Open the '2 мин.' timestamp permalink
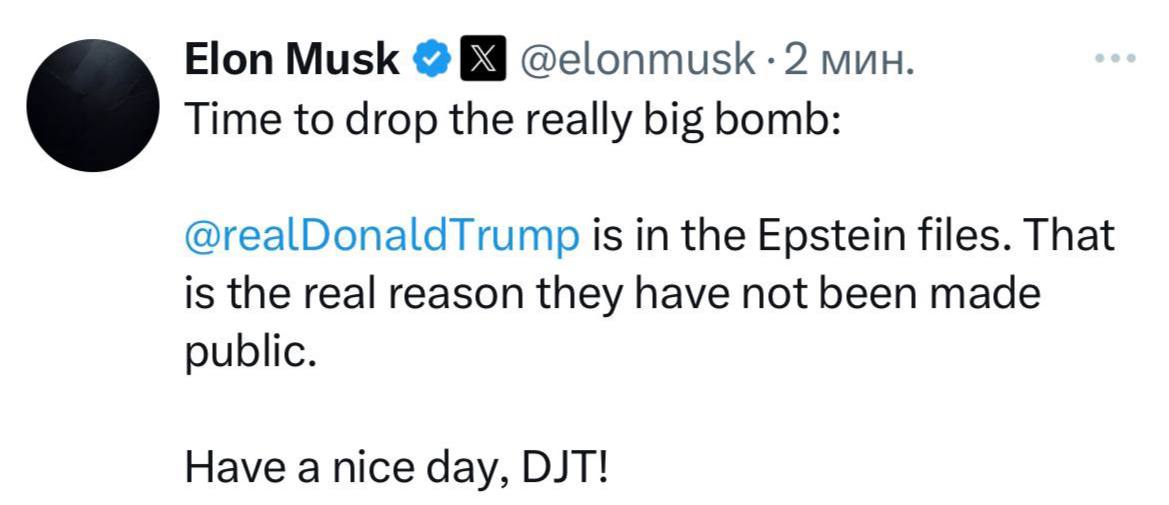This screenshot has width=1169, height=505. 848,60
